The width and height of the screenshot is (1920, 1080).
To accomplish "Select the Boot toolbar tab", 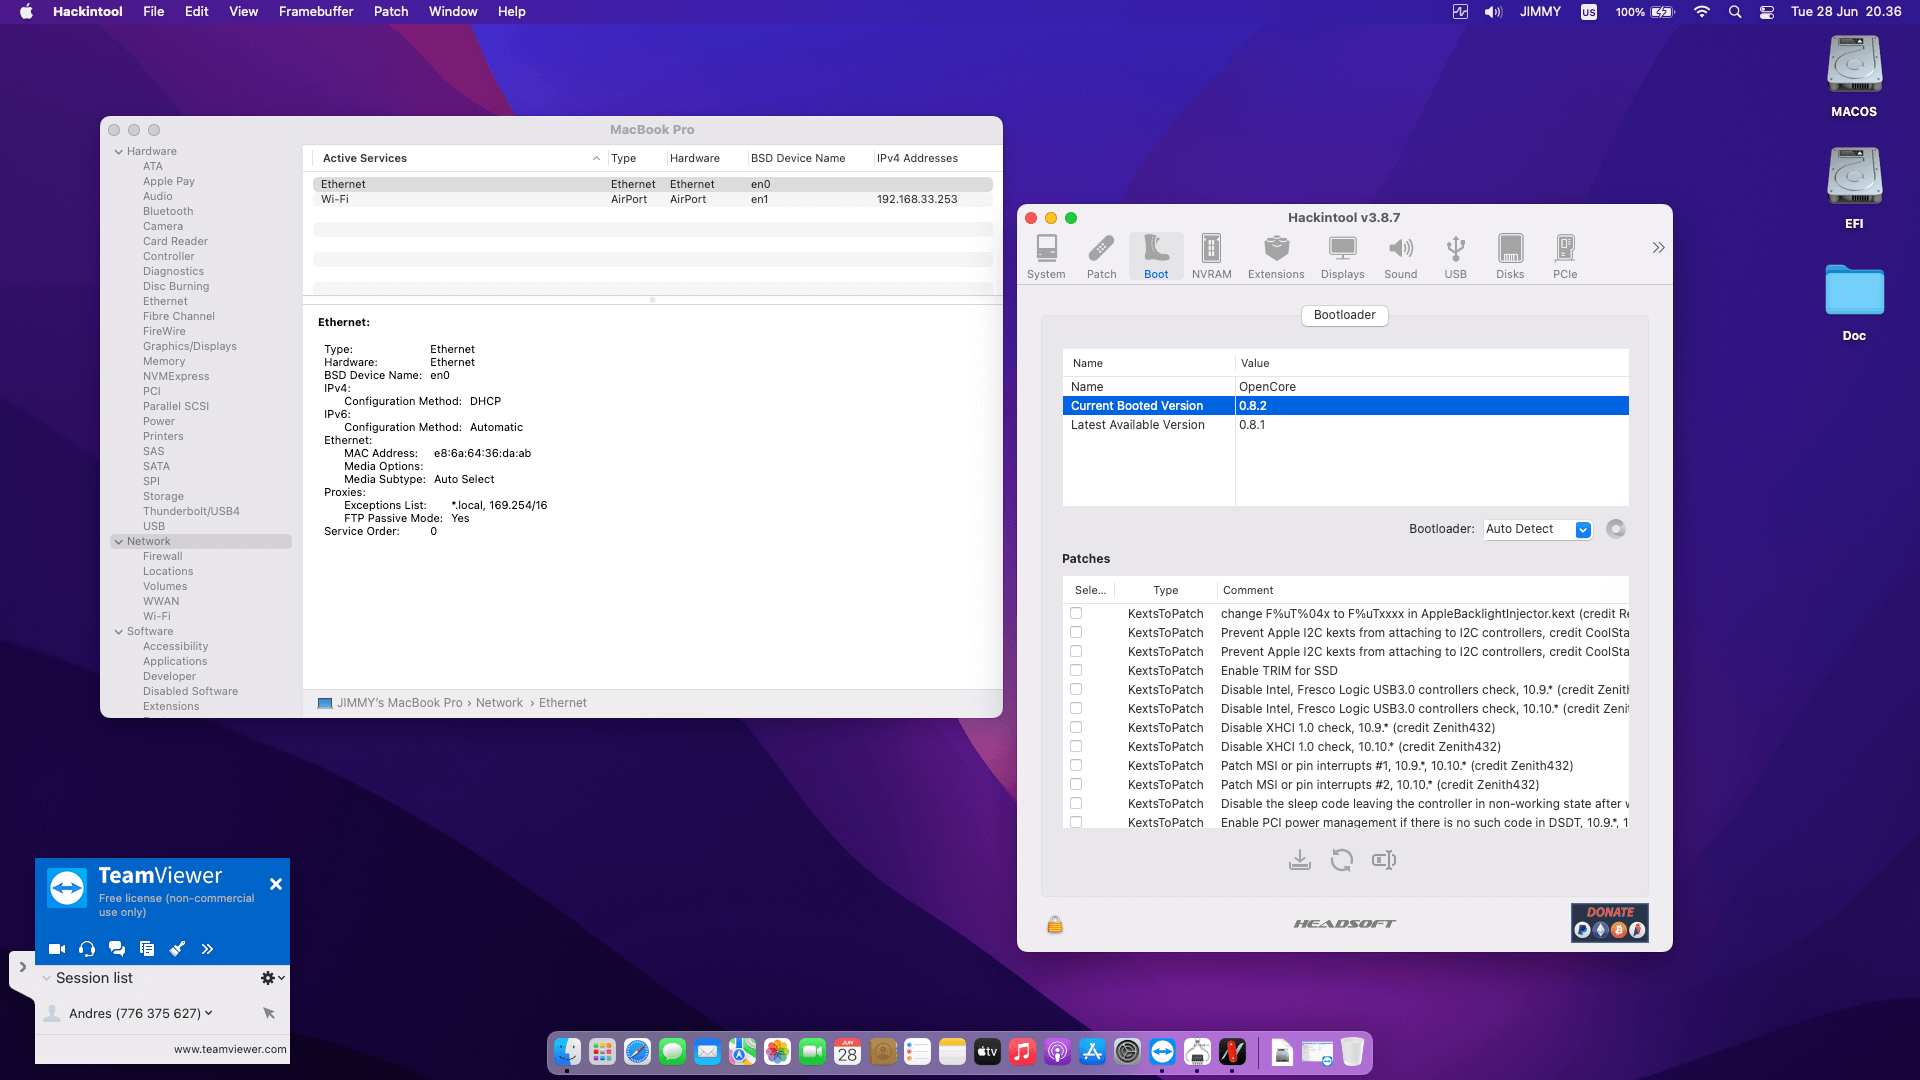I will (1156, 257).
